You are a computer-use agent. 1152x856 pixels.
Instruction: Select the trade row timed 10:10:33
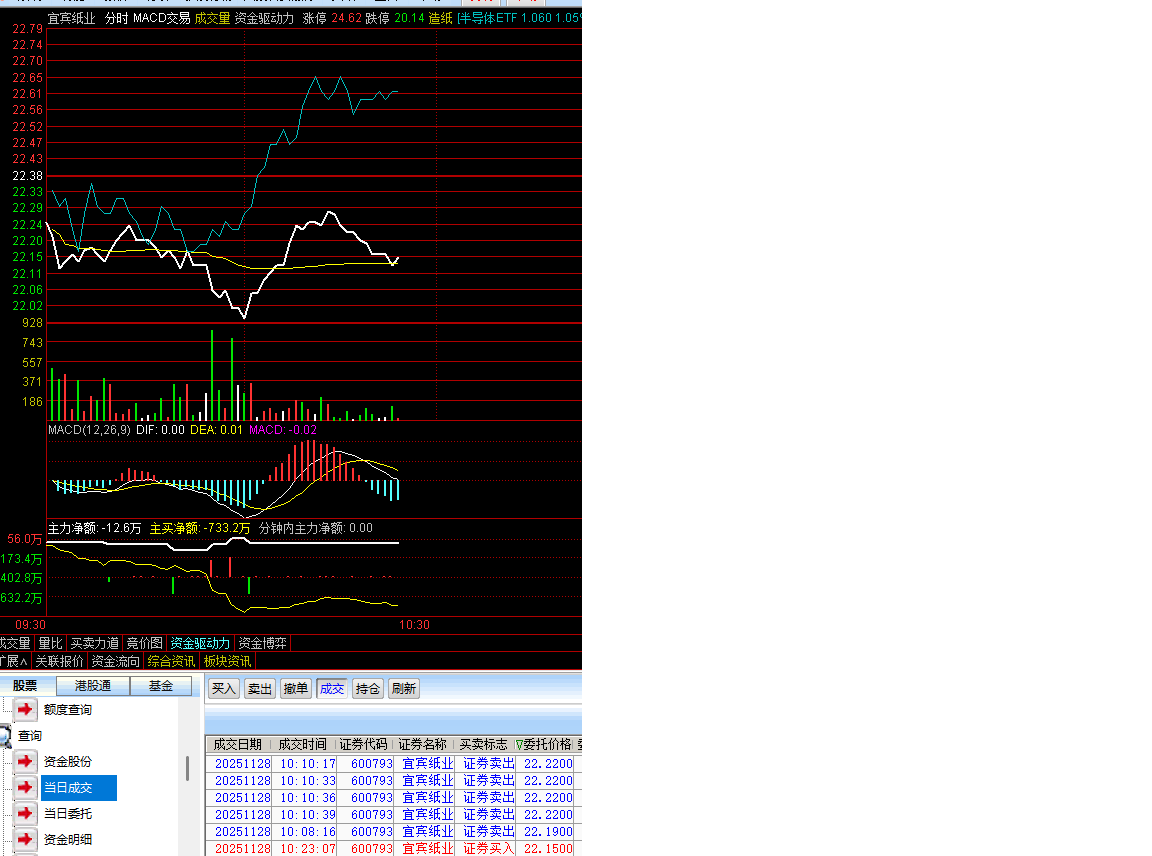393,781
